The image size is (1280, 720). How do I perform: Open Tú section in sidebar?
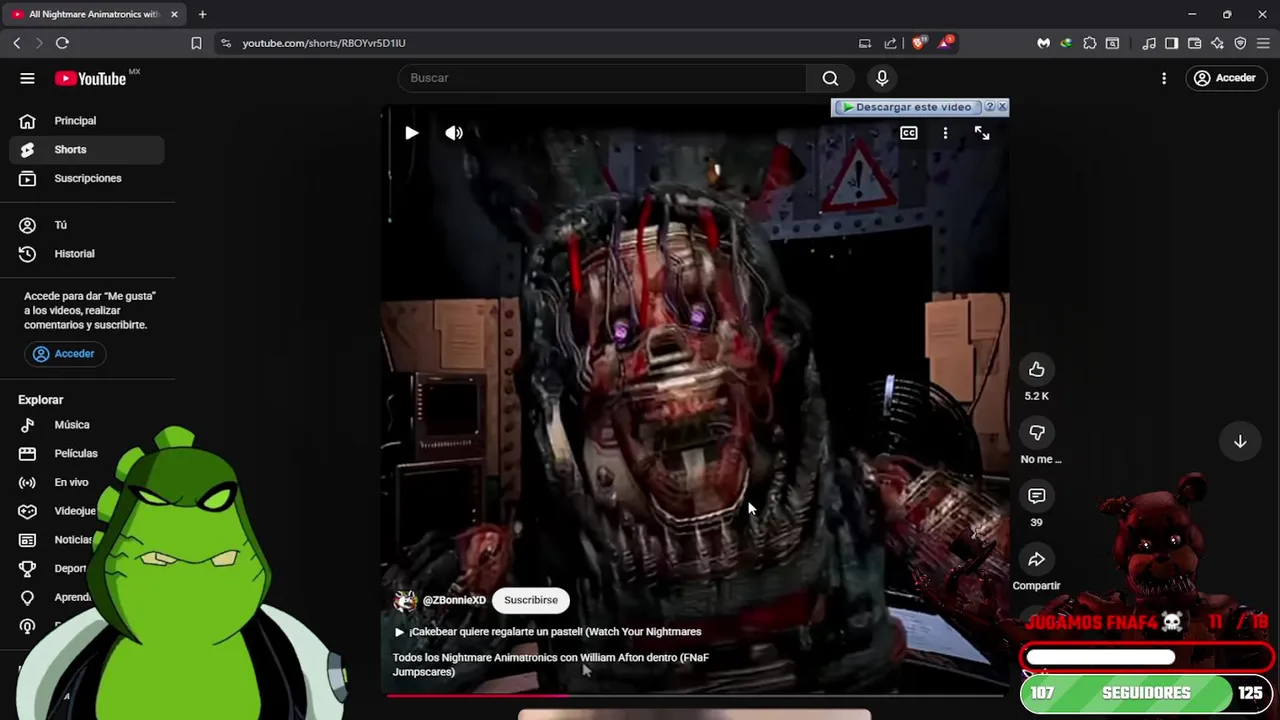(88, 225)
